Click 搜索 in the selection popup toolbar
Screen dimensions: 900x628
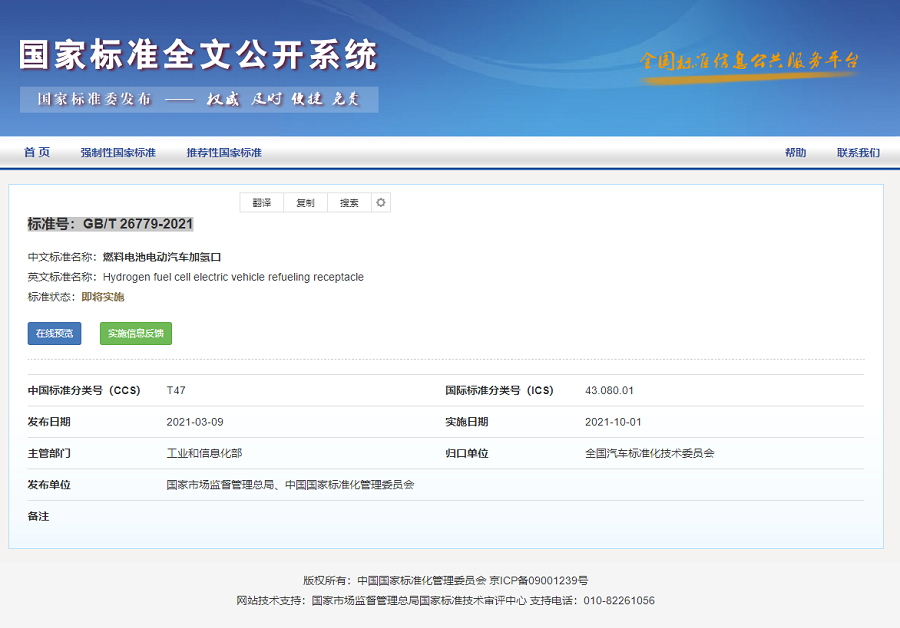pyautogui.click(x=349, y=203)
